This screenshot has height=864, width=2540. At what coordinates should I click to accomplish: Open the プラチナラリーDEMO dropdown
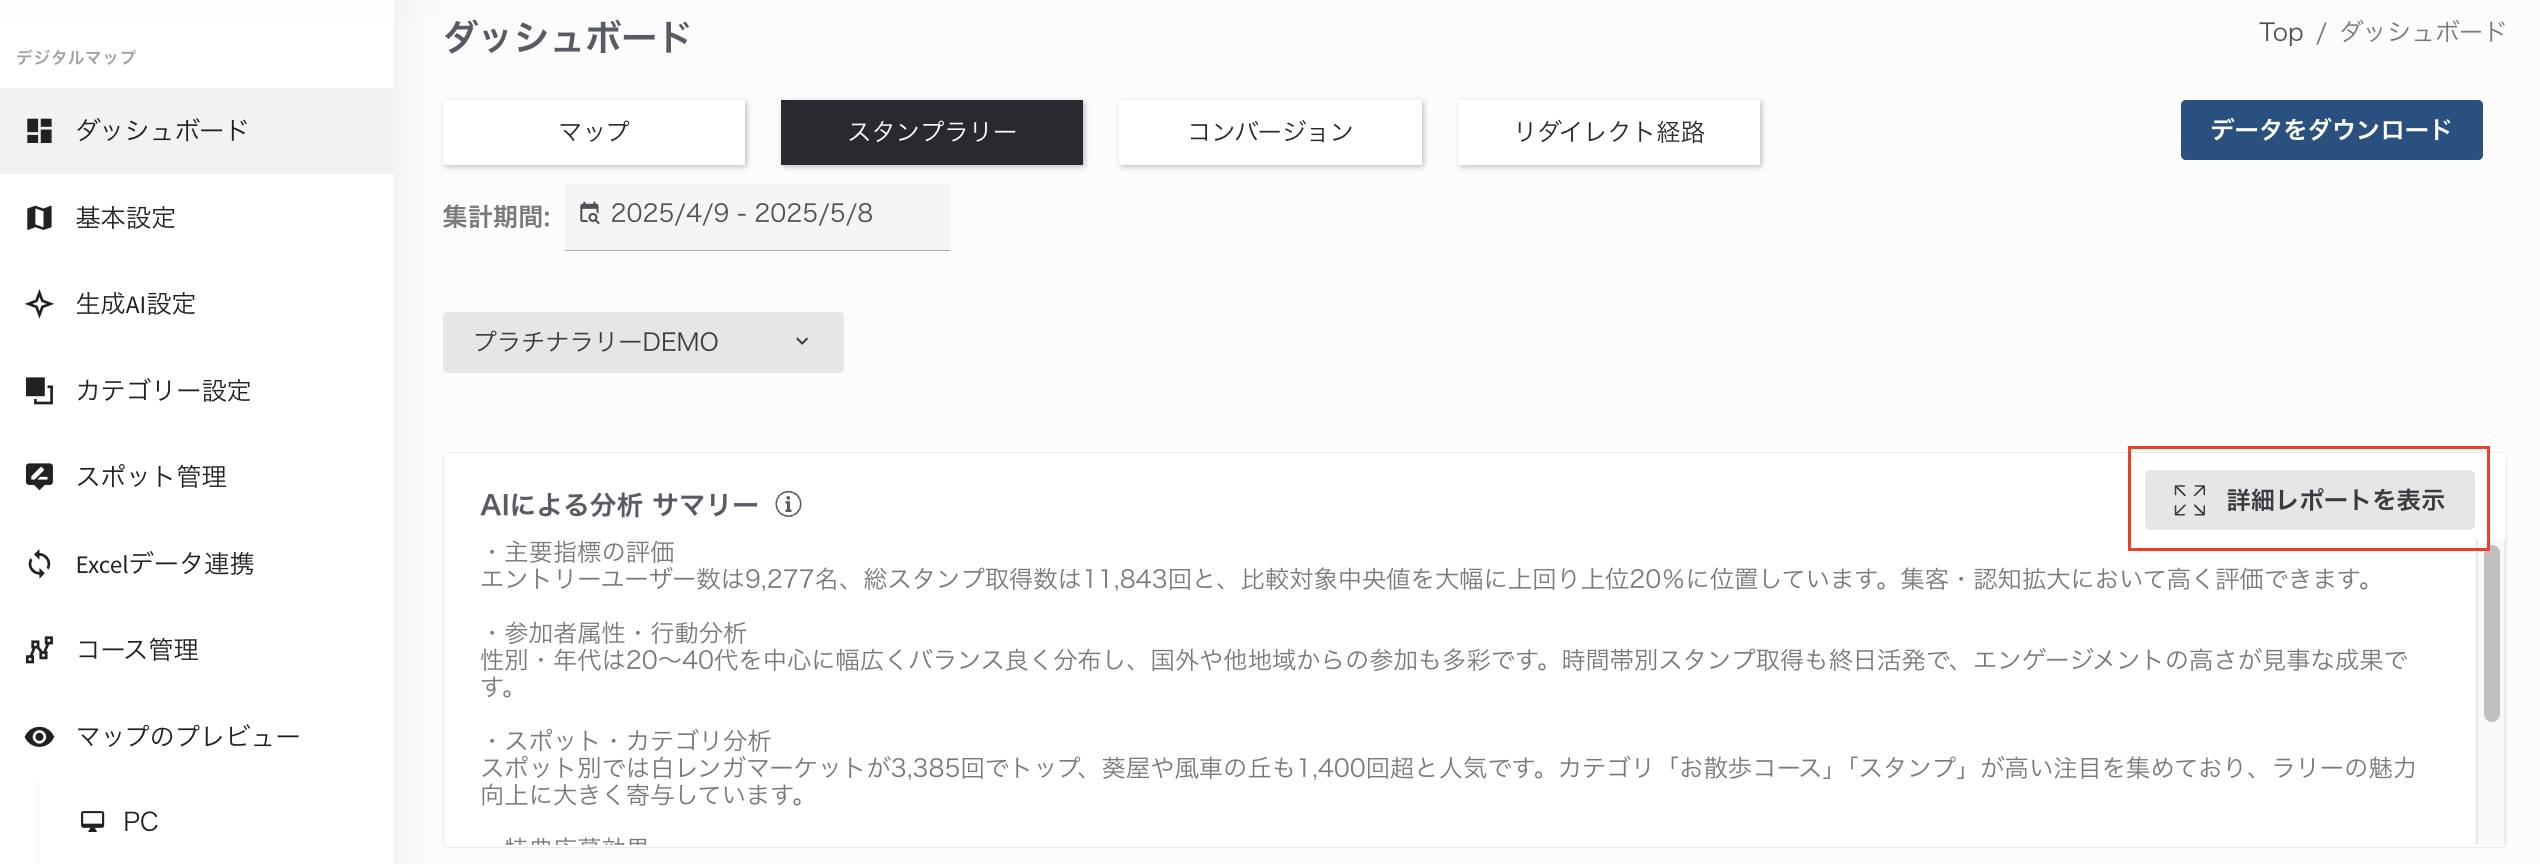pos(643,342)
